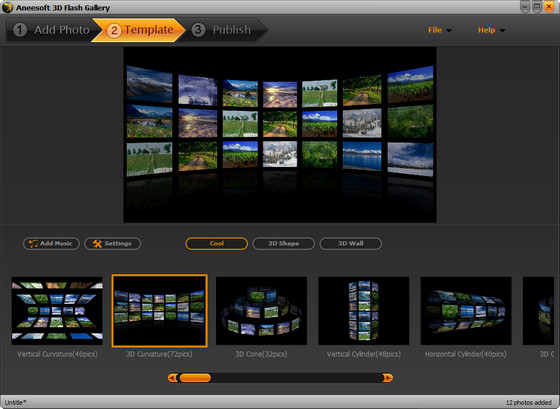This screenshot has width=560, height=409.
Task: Select the Cool template category
Action: point(216,244)
